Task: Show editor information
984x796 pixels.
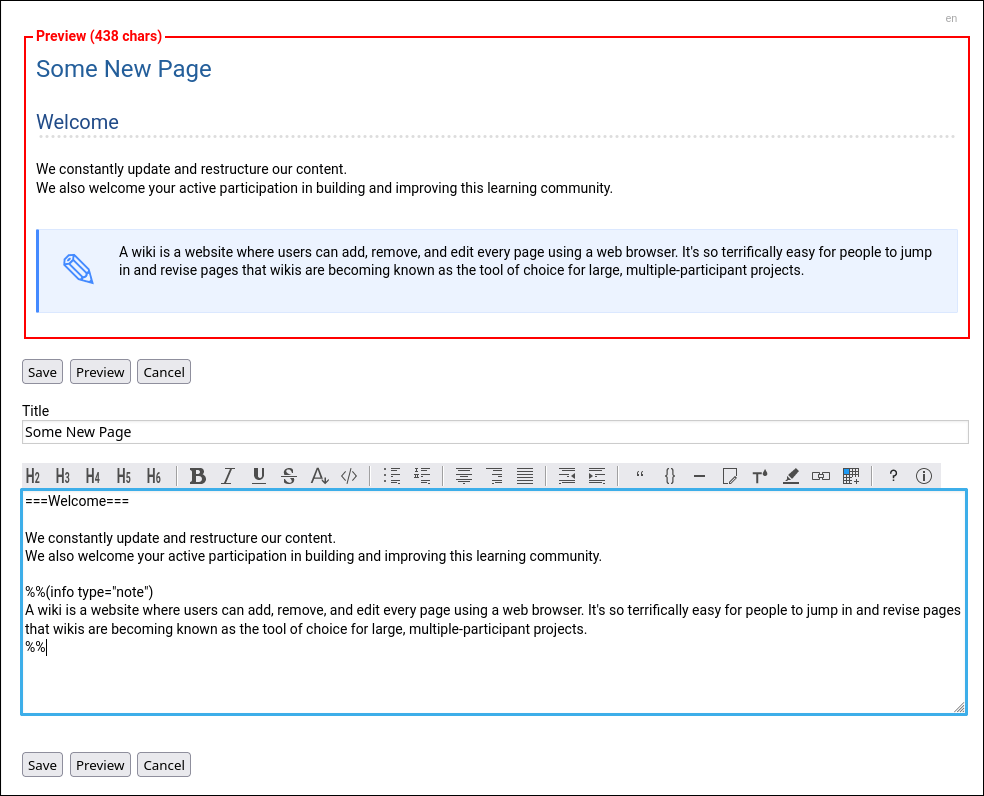Action: (923, 476)
